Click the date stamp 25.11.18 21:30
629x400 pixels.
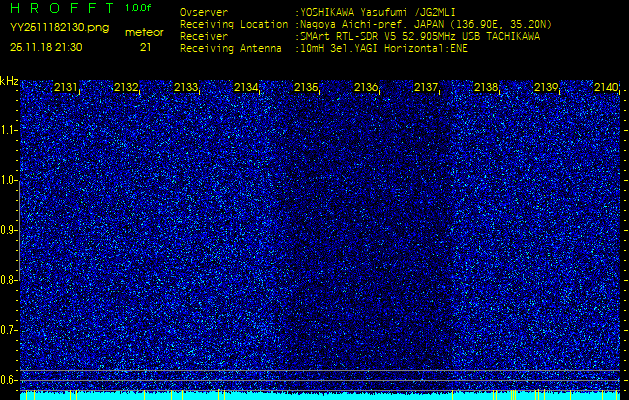(x=46, y=47)
